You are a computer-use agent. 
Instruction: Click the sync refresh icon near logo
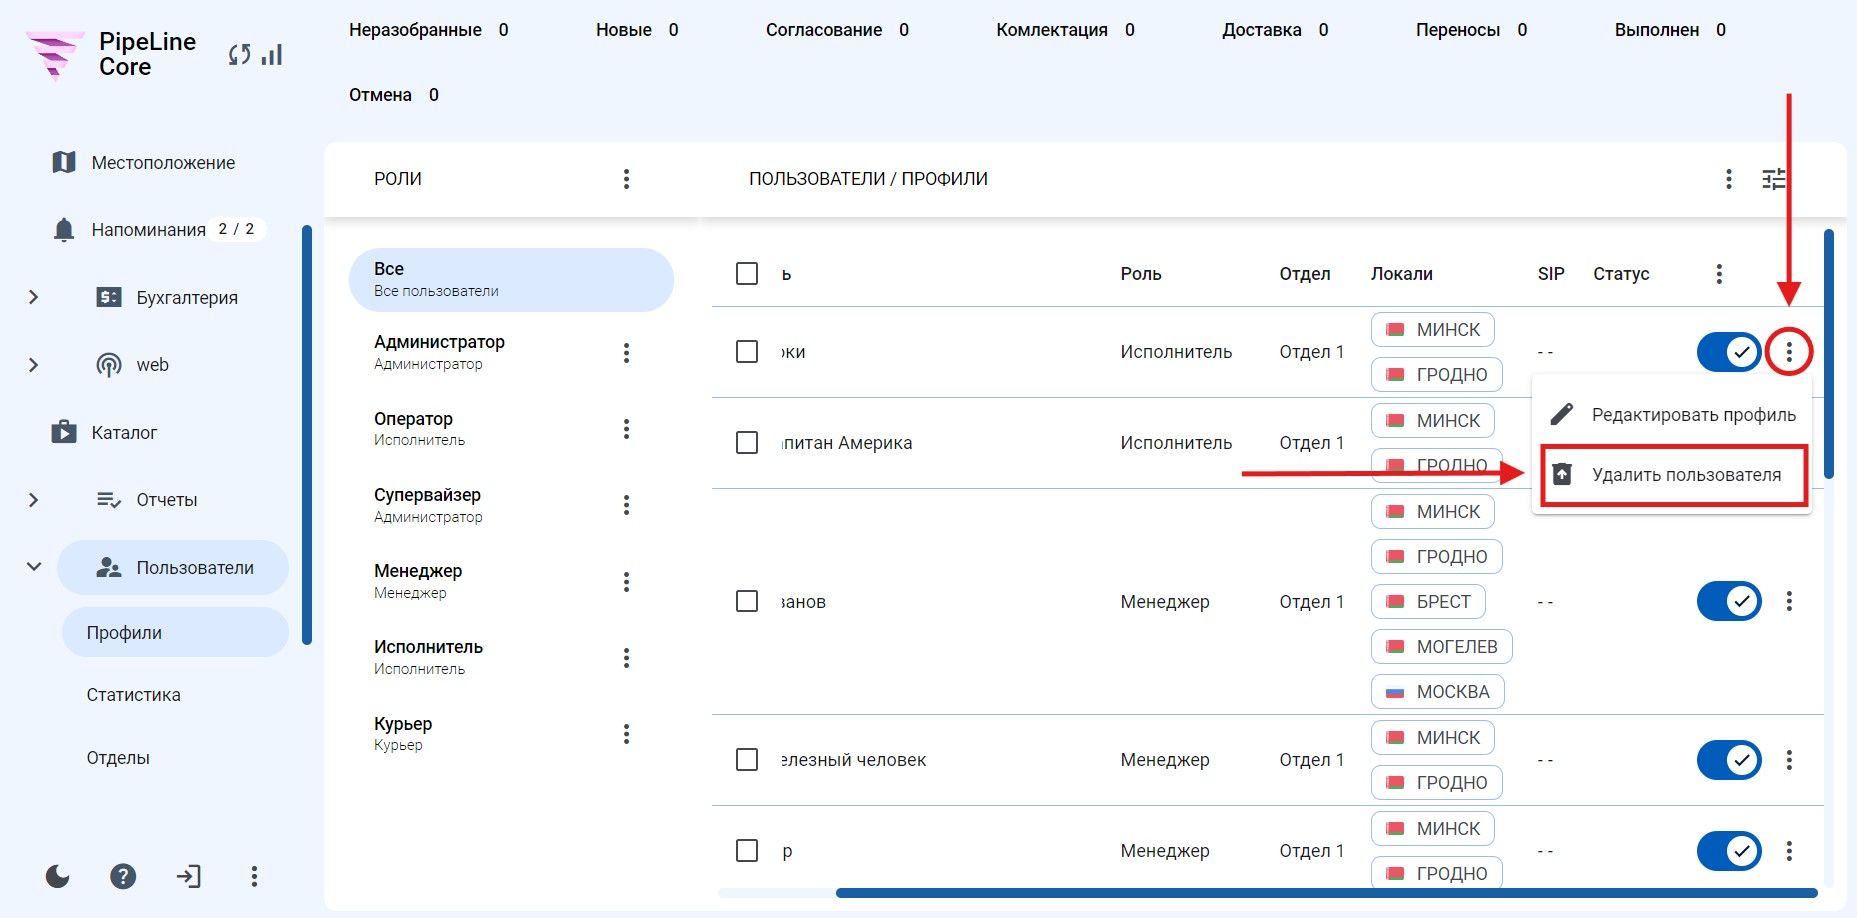(239, 55)
